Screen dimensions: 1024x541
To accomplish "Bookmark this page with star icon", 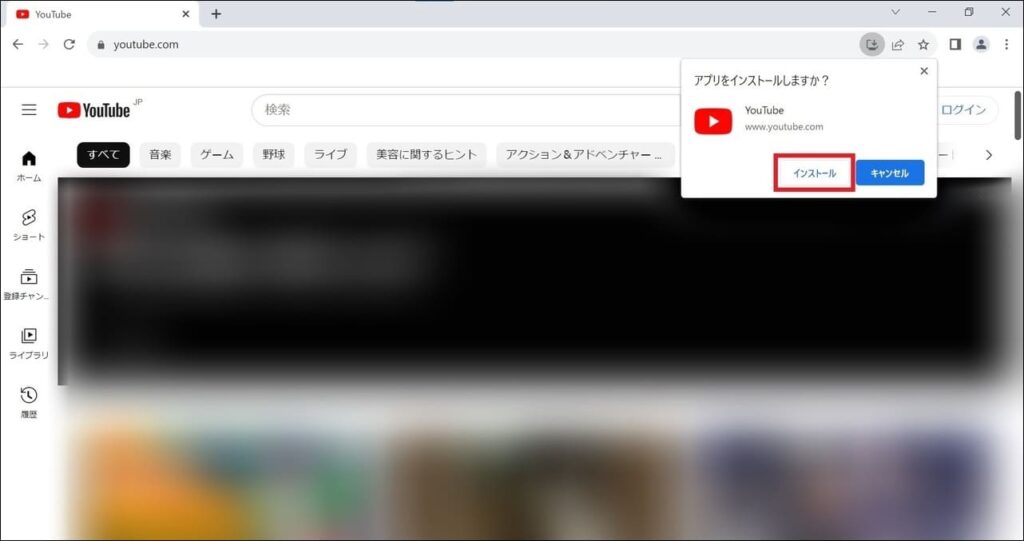I will pyautogui.click(x=923, y=44).
